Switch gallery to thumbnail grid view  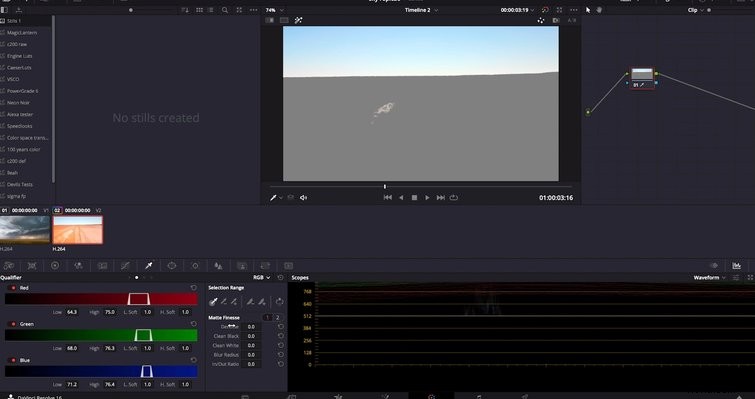199,10
